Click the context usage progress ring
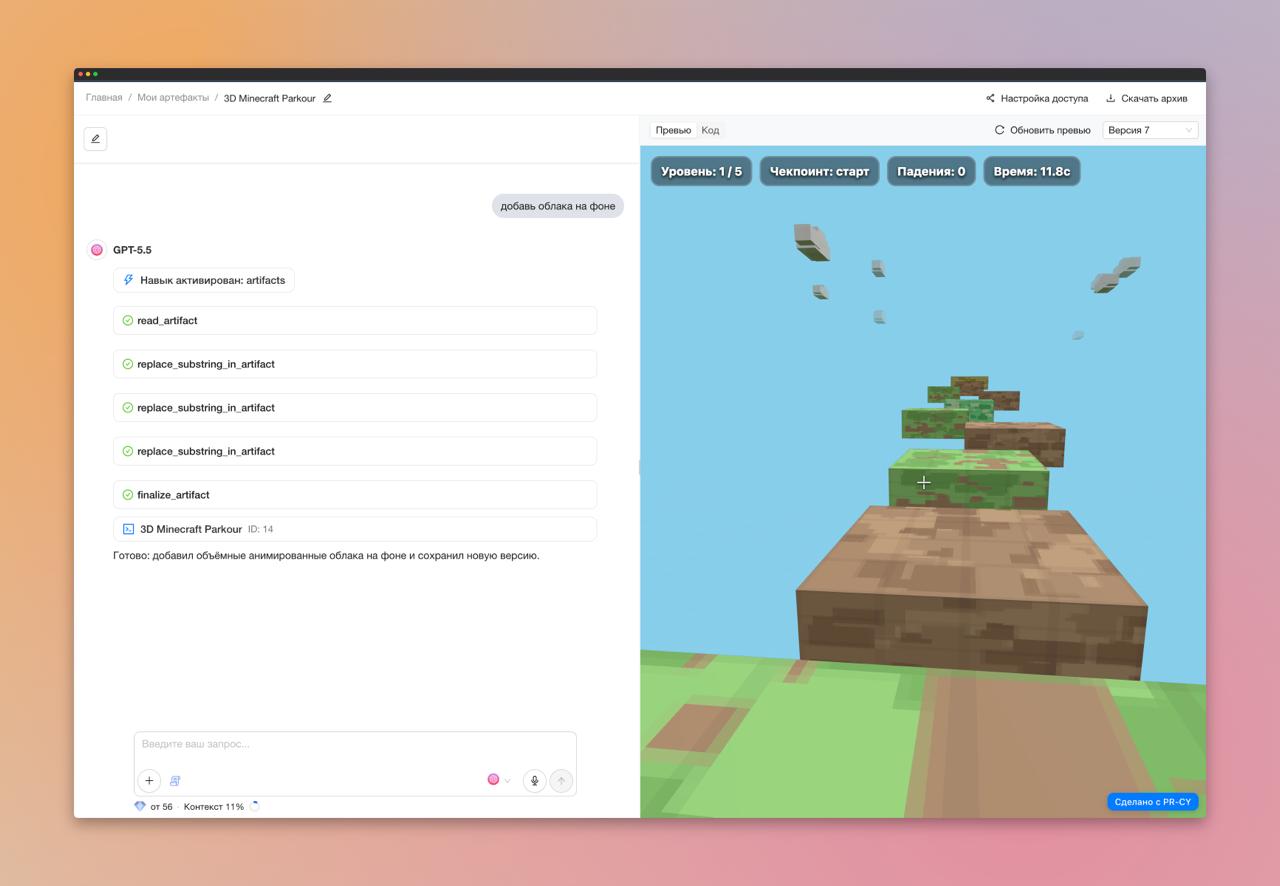 point(254,806)
